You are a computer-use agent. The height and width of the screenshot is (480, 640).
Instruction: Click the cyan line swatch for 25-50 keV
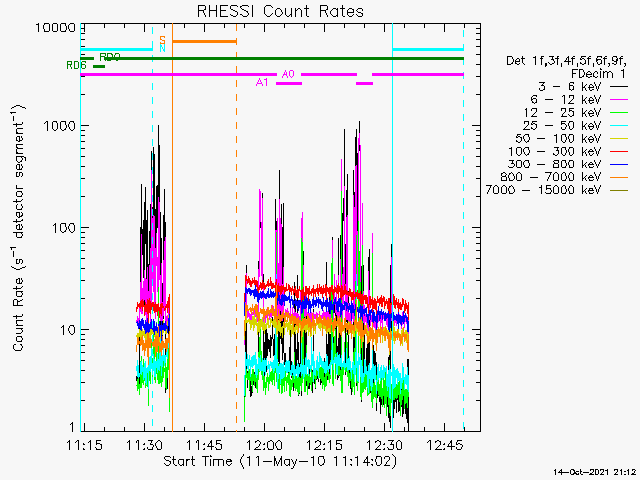[619, 125]
